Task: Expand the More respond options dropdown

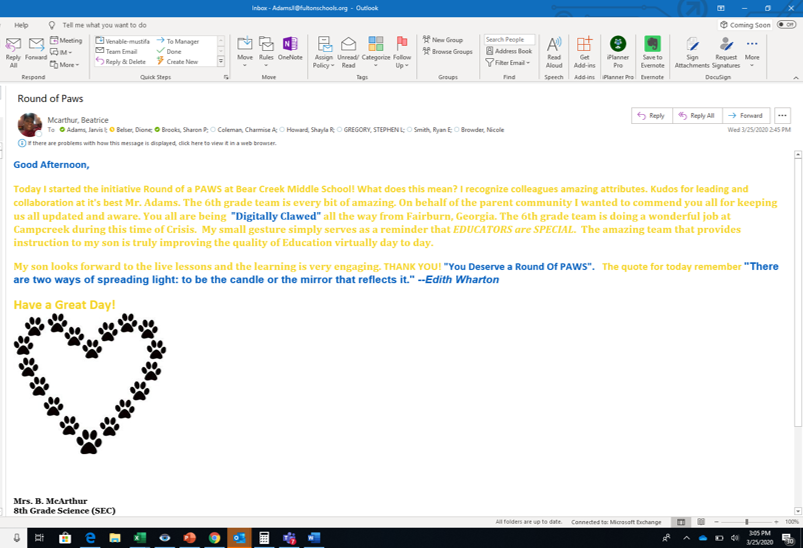Action: pos(65,65)
